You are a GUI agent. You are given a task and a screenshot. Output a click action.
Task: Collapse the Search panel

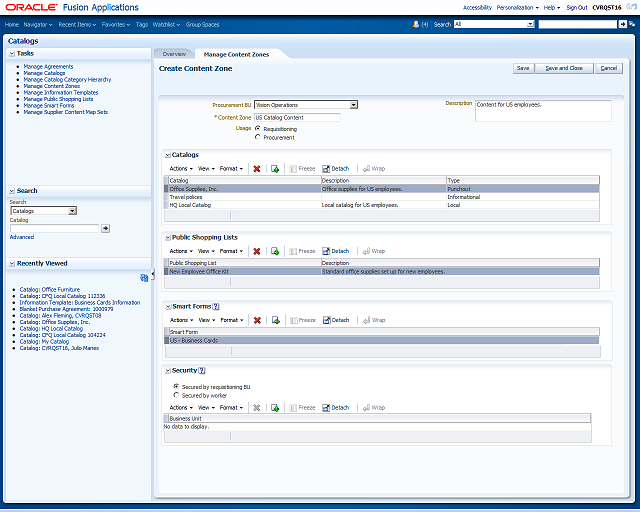click(12, 191)
